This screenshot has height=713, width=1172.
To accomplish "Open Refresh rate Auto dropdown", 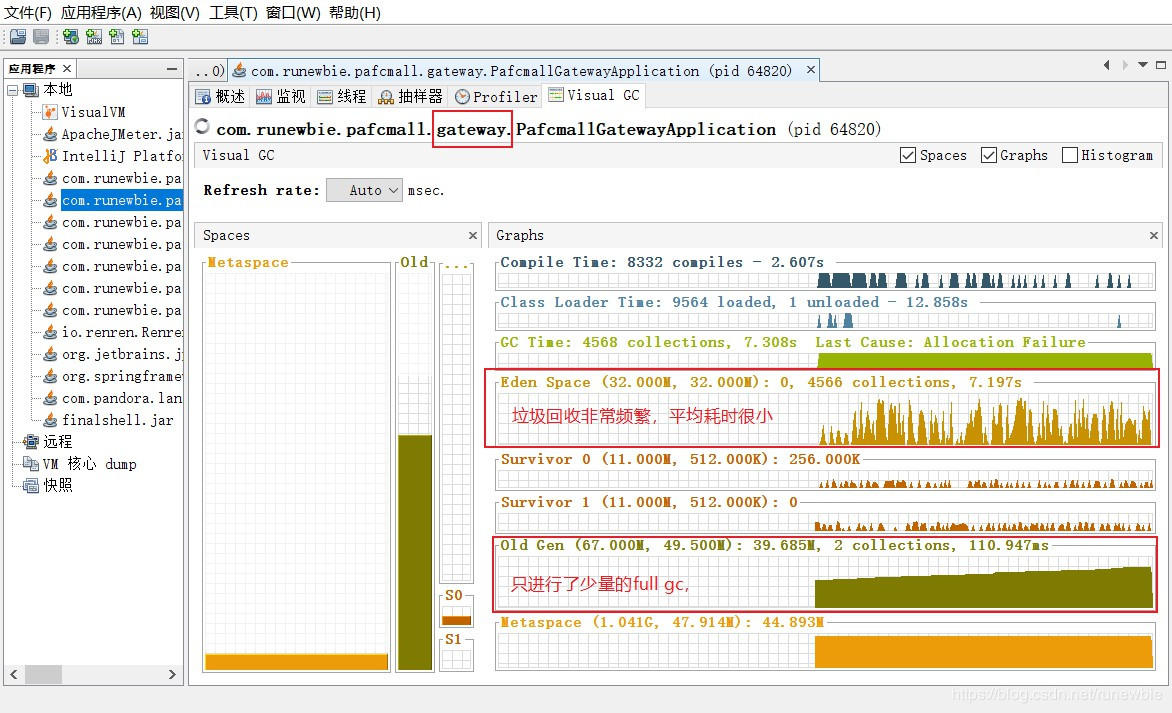I will pos(365,191).
